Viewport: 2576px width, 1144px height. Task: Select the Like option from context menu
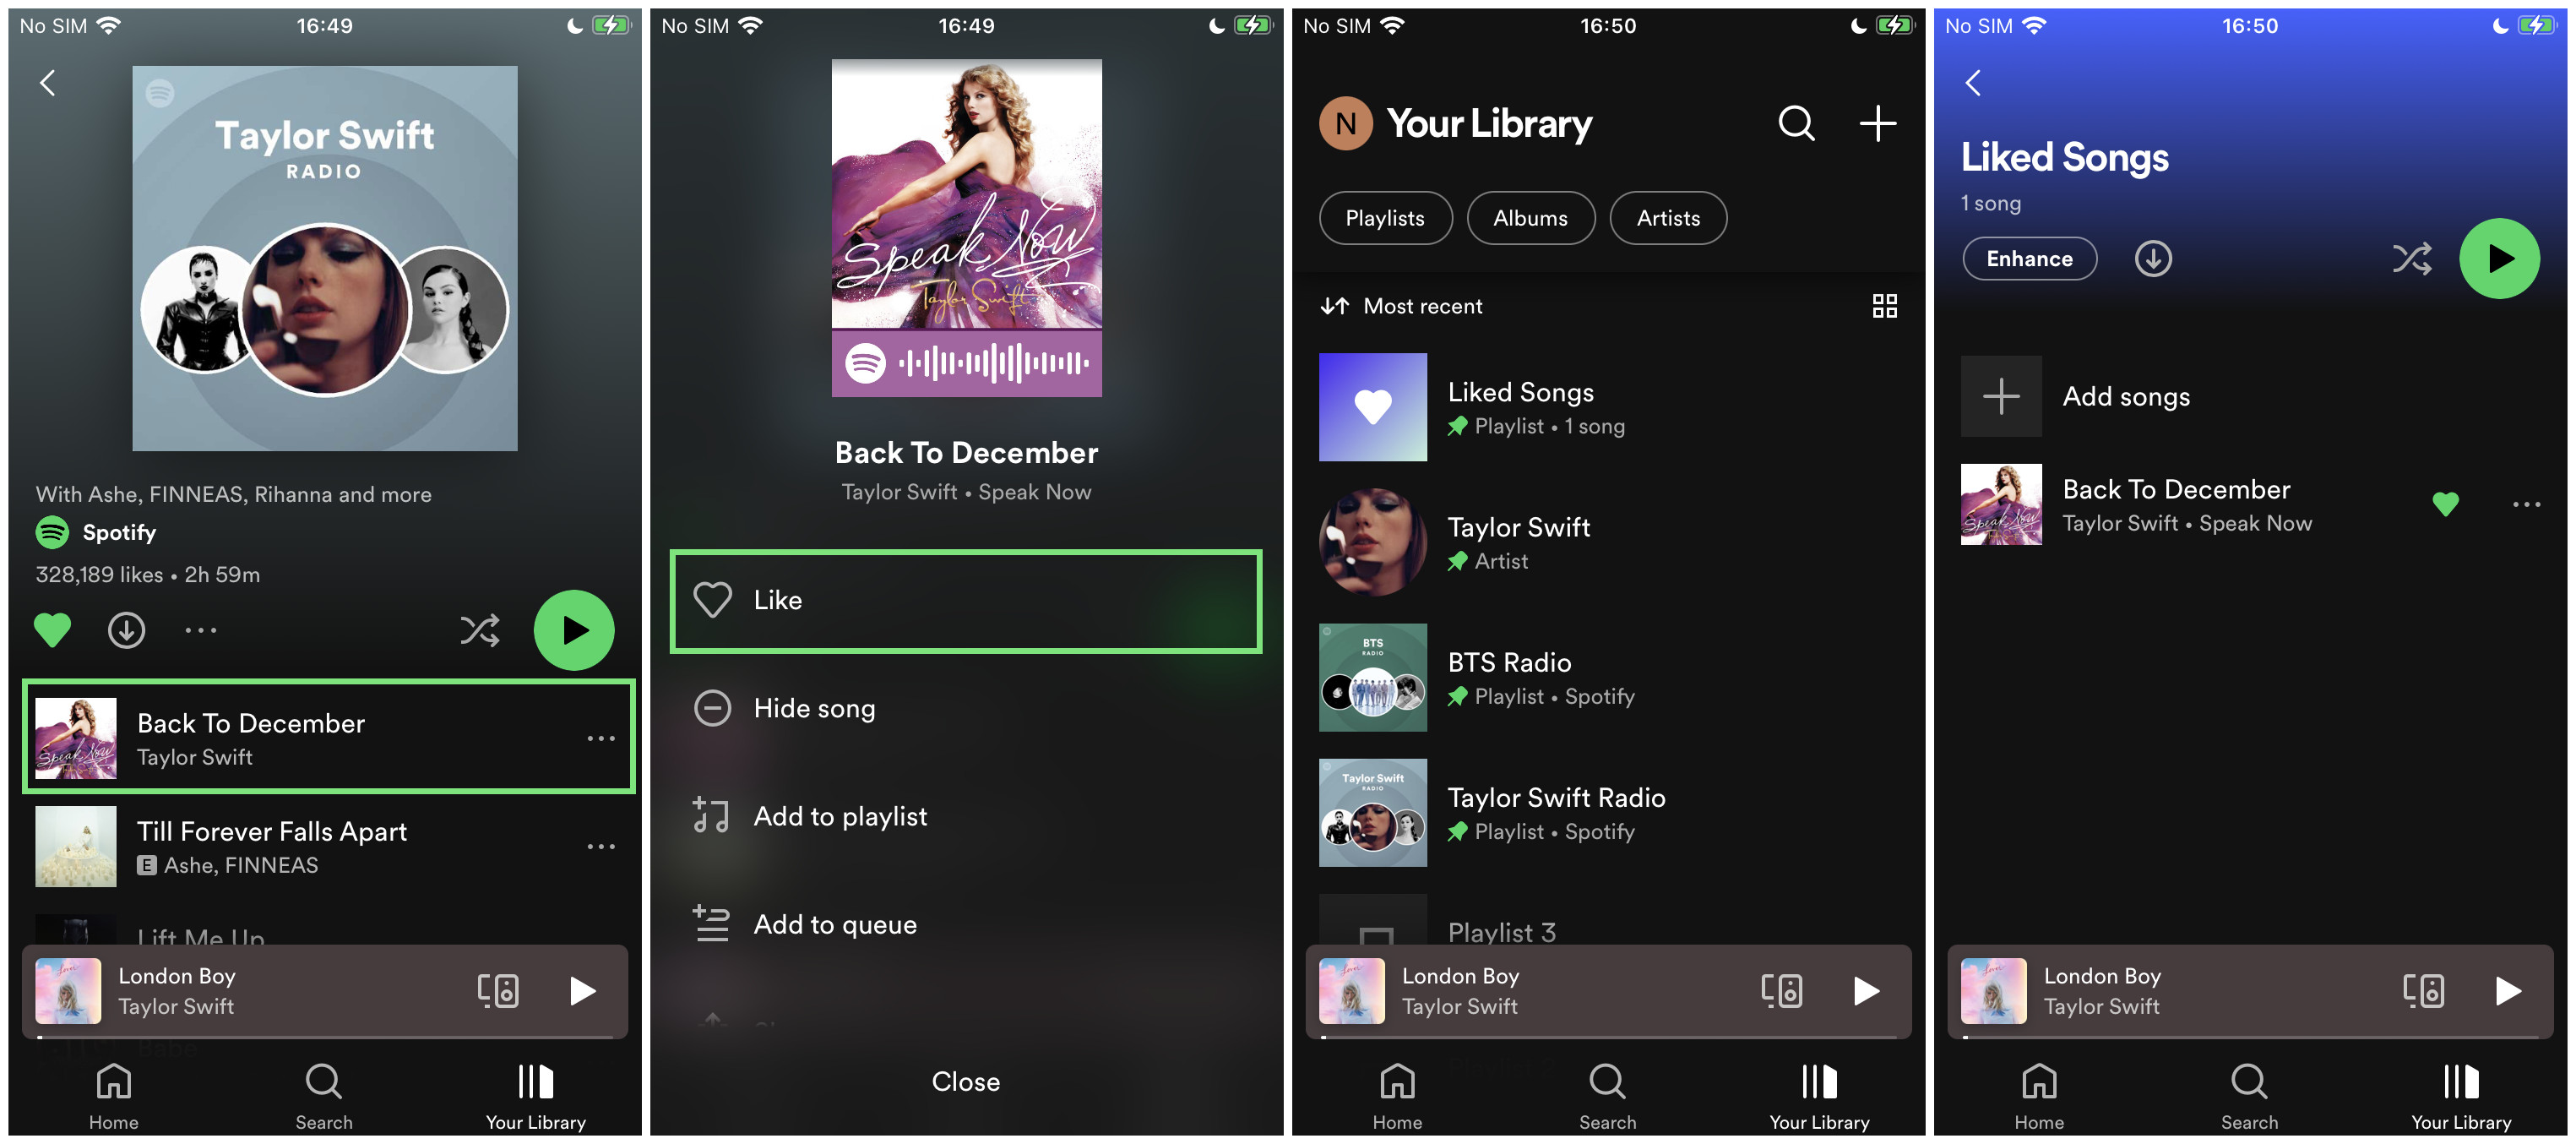click(966, 598)
